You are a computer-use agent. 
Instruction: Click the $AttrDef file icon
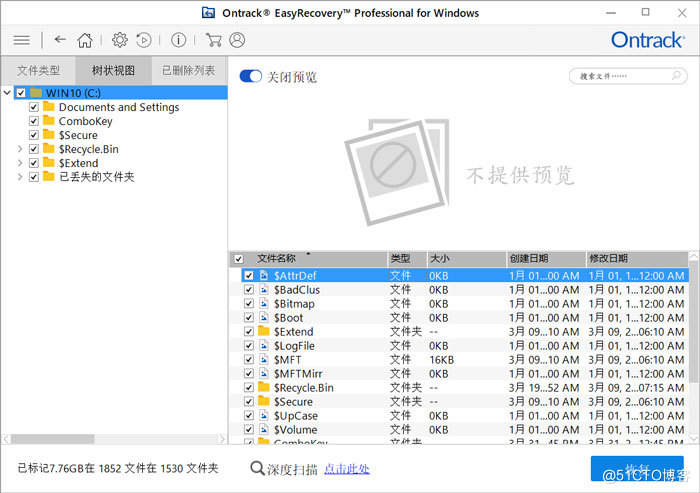(264, 275)
